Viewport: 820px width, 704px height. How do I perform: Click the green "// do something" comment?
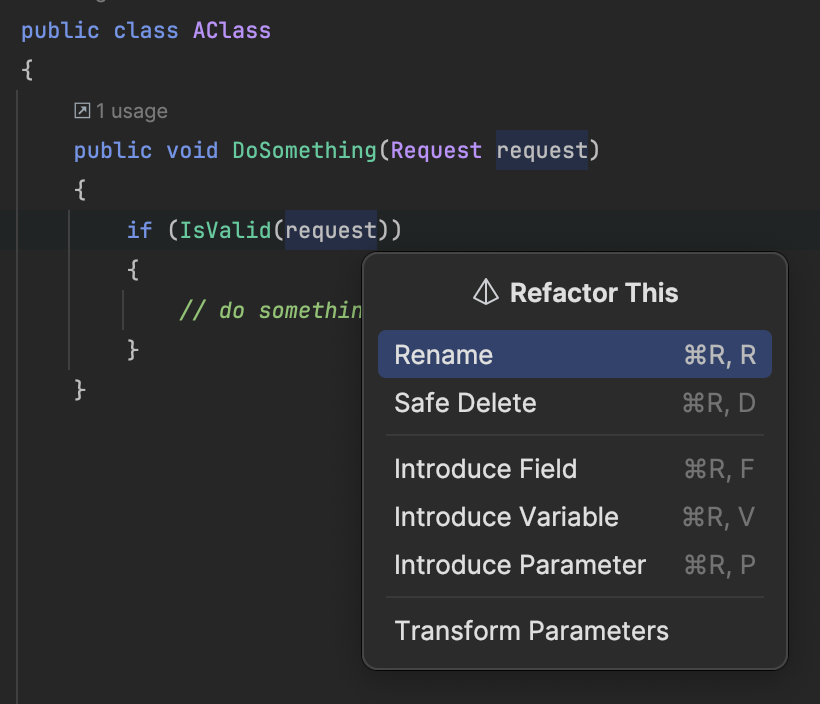pyautogui.click(x=270, y=311)
